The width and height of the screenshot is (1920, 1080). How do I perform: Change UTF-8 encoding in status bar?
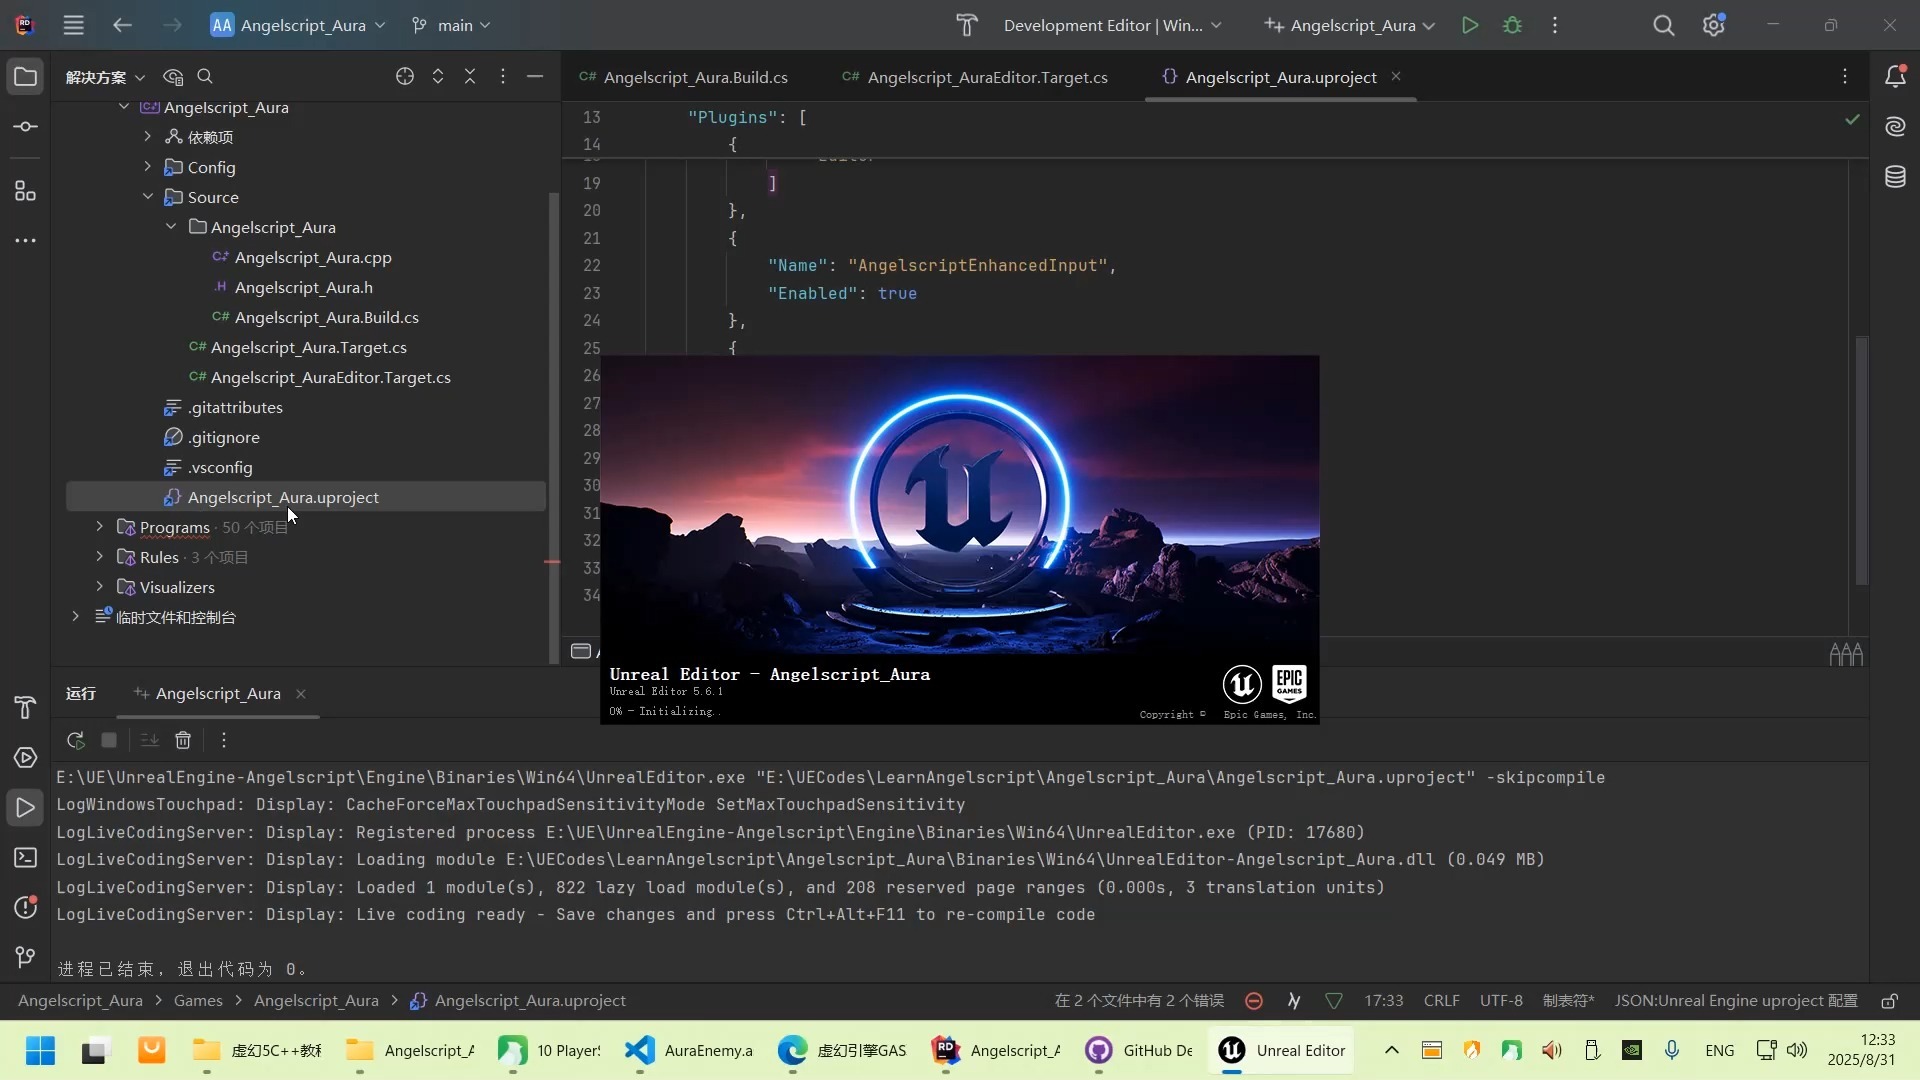pos(1501,1001)
